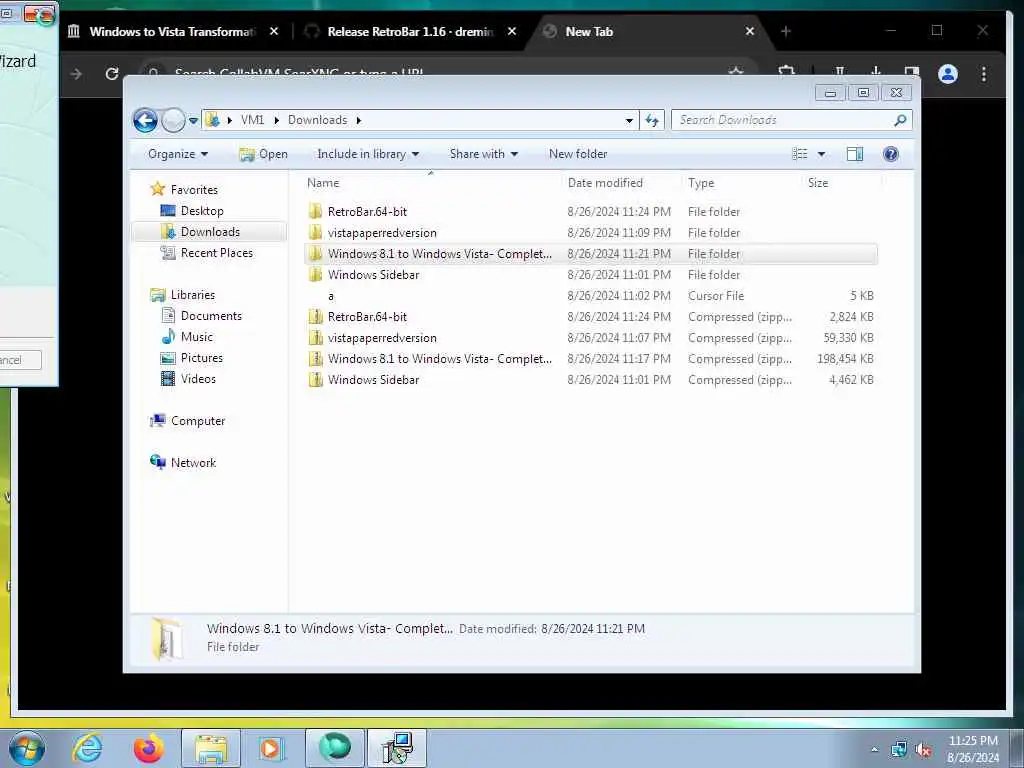The image size is (1024, 768).
Task: Sort by the Date modified column header
Action: (605, 183)
